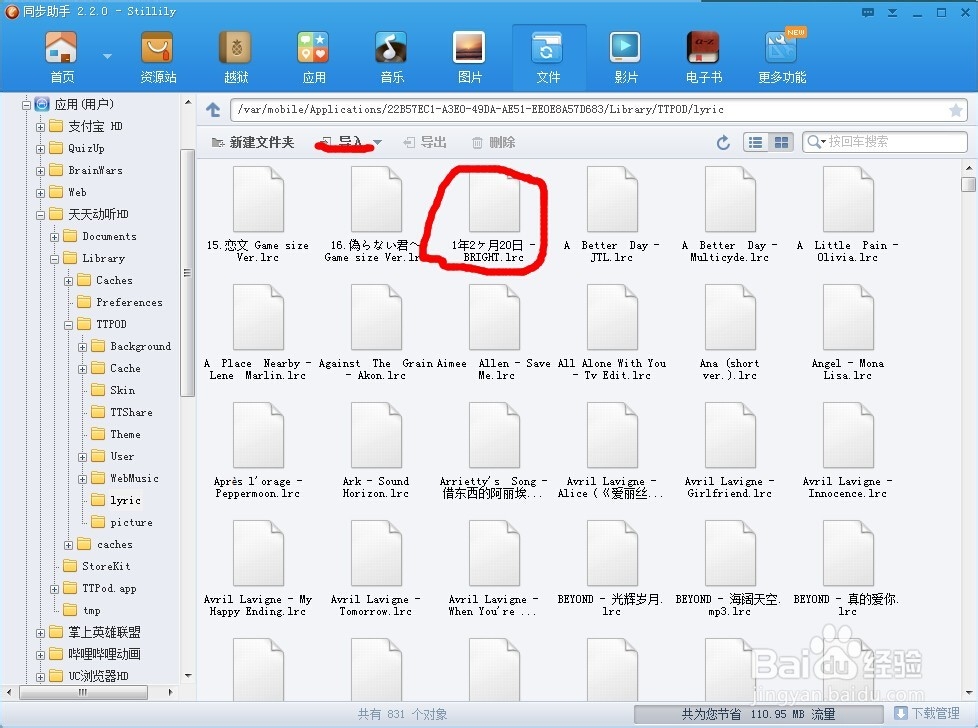Open the 音乐 music section

(392, 57)
